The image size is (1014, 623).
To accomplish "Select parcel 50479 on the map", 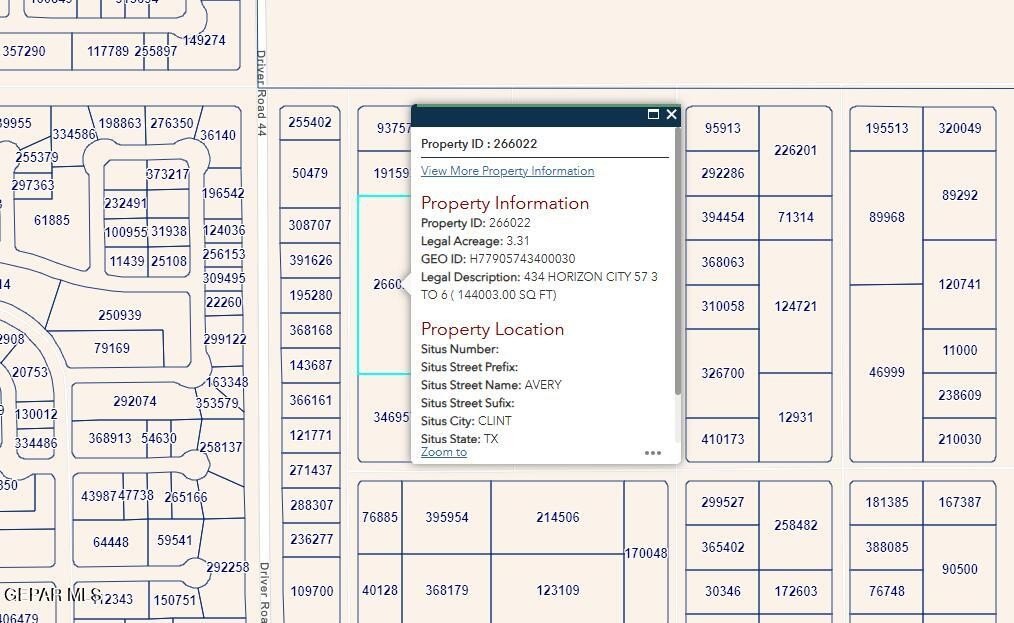I will pos(310,173).
